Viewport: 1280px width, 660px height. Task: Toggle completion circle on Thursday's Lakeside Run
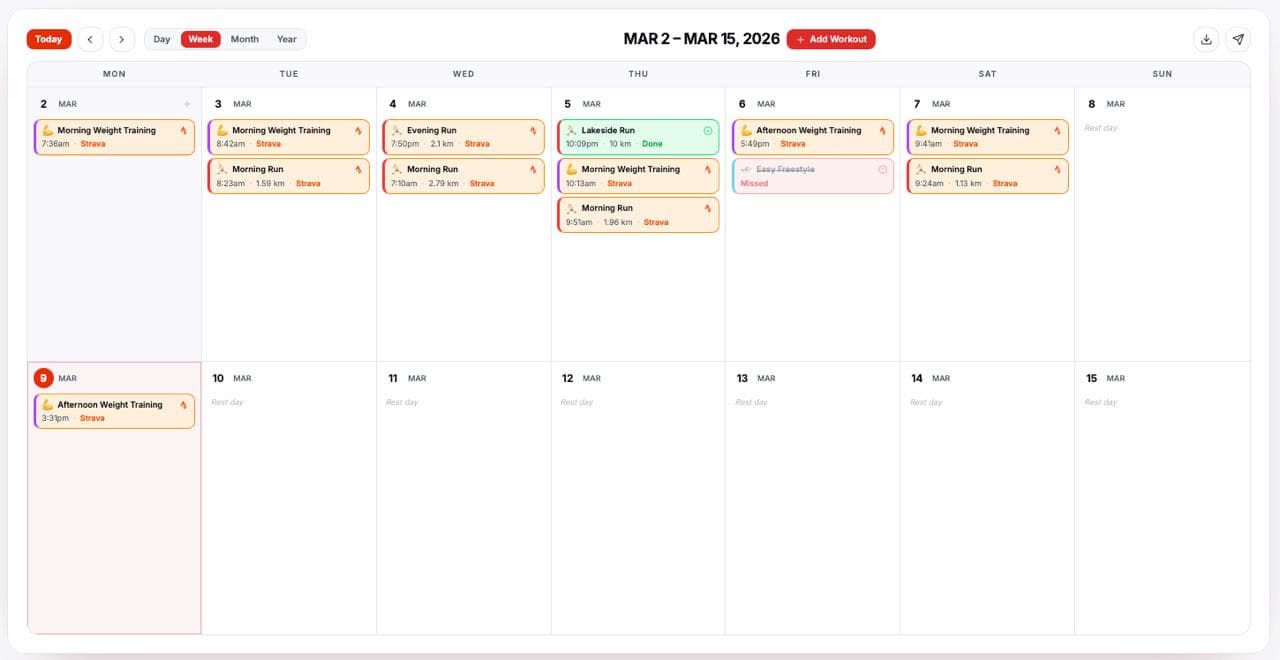pos(709,130)
